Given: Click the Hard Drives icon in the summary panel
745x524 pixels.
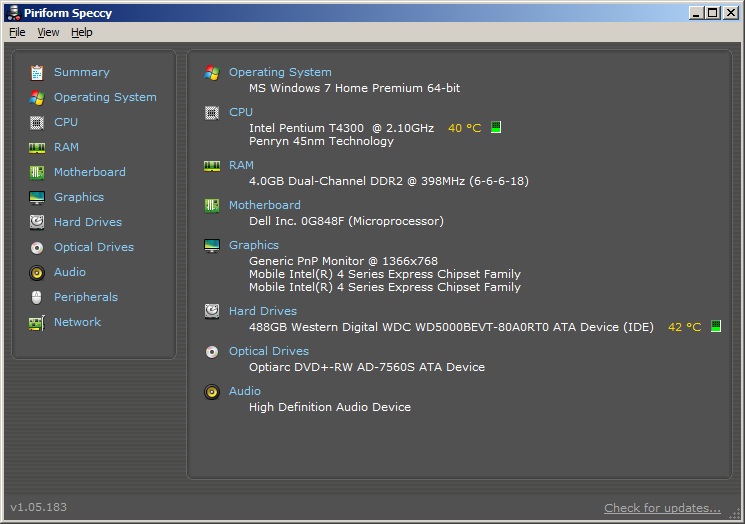Looking at the screenshot, I should 212,311.
